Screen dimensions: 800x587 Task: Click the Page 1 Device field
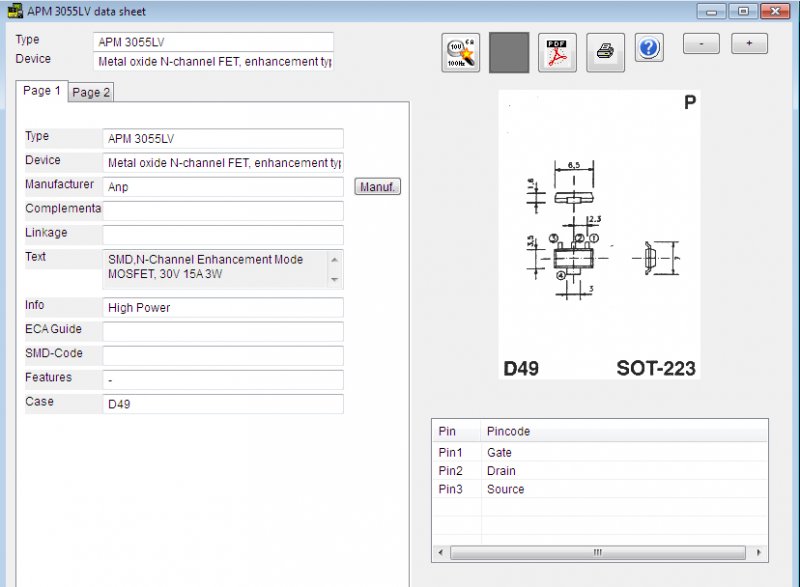223,163
